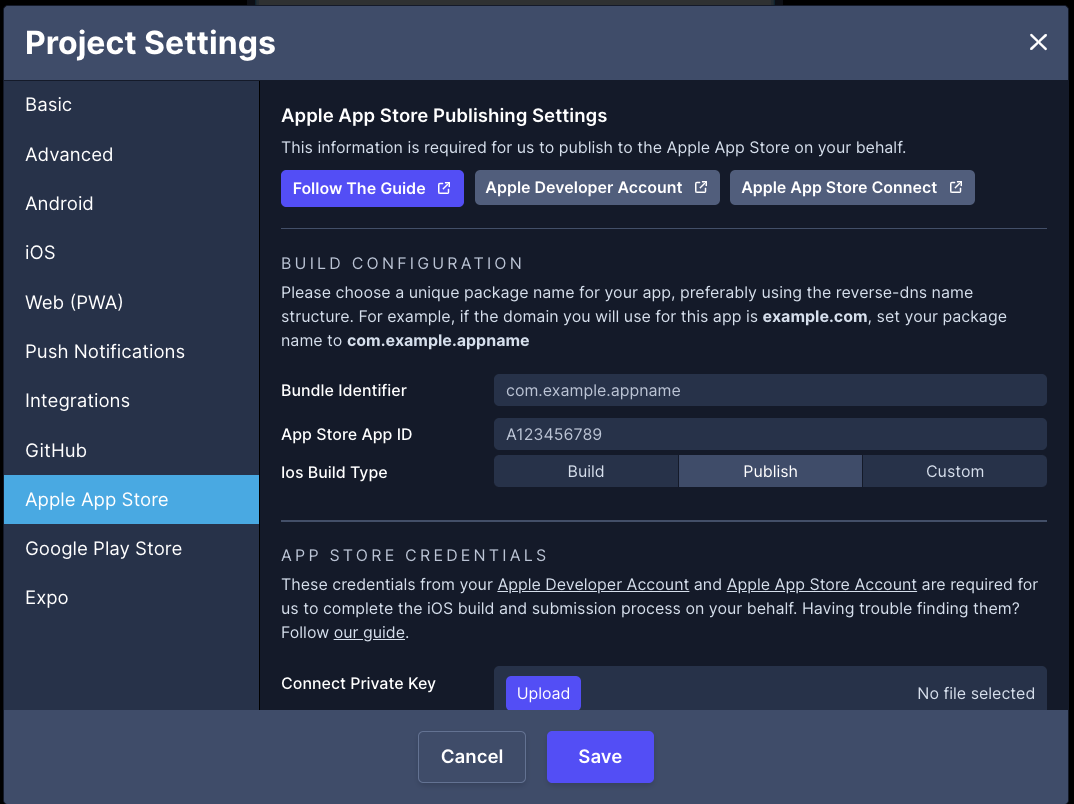Open the Basic settings section

[132, 105]
